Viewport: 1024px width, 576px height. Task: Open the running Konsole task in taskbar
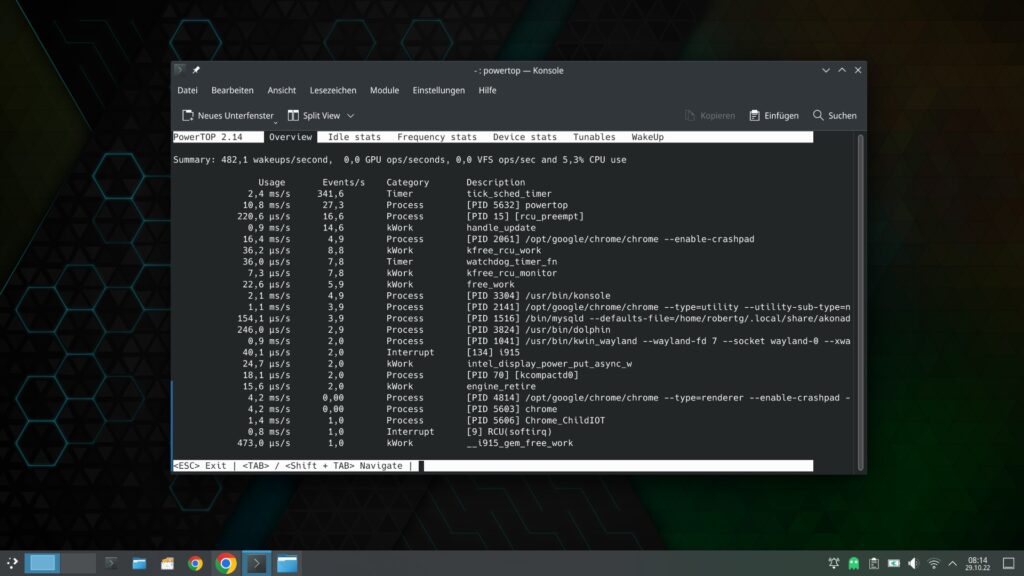tap(257, 563)
